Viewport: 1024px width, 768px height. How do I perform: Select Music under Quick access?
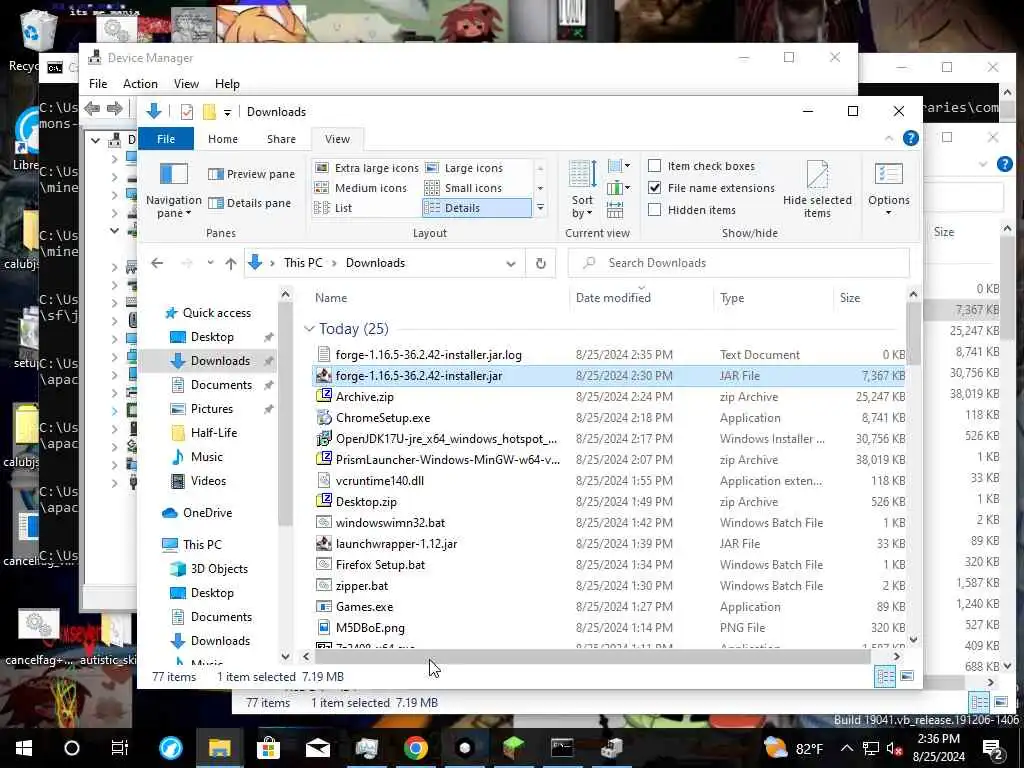(206, 457)
